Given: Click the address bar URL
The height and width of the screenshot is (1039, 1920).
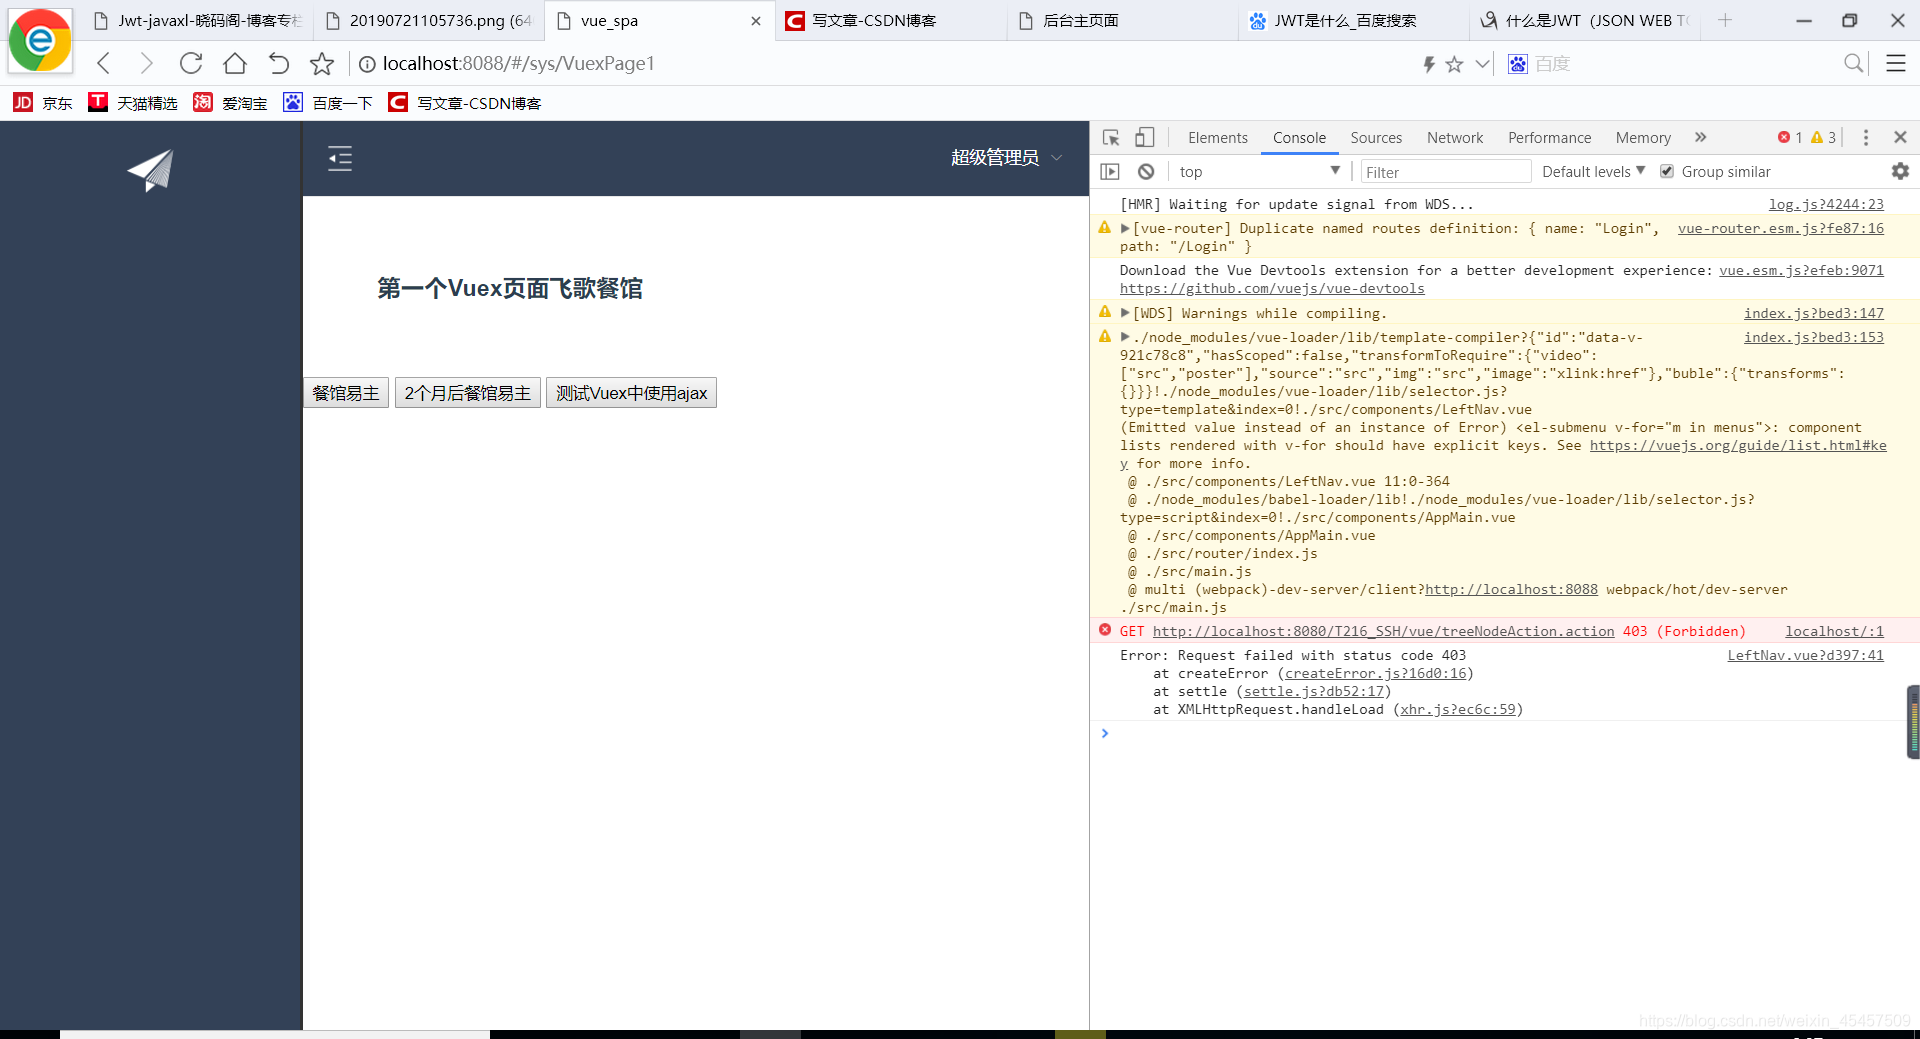Looking at the screenshot, I should coord(518,64).
